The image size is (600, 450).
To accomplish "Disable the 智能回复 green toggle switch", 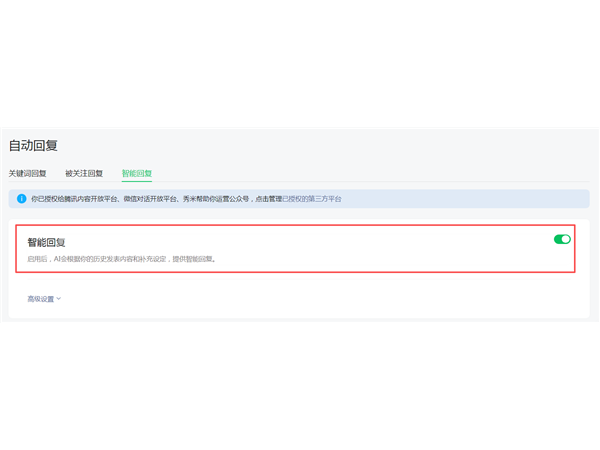I will pos(562,239).
